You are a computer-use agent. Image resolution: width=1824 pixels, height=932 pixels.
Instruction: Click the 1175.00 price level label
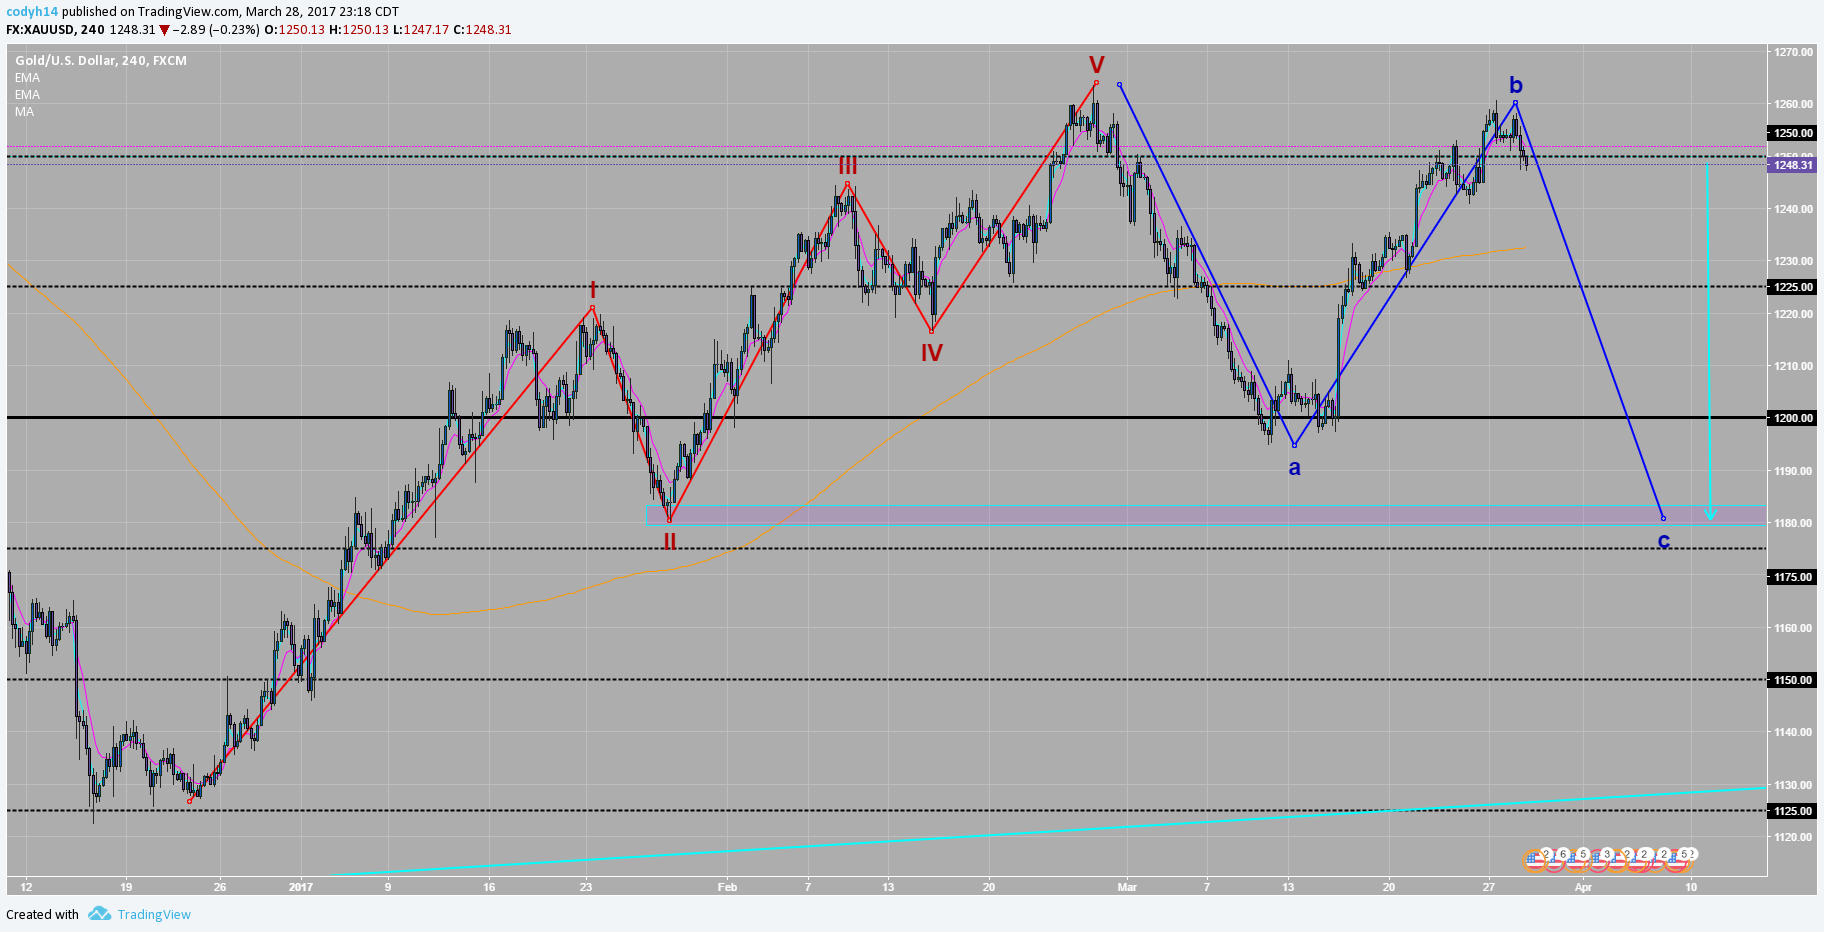point(1792,577)
